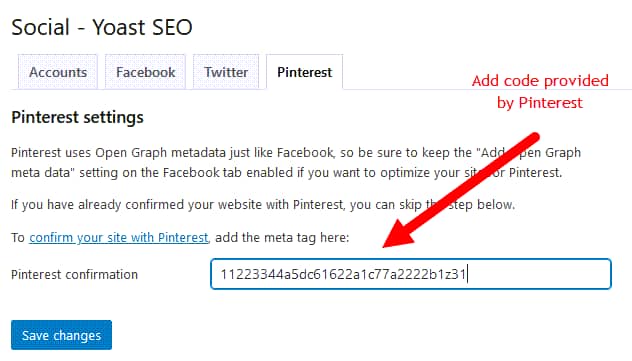Click empty area inside confirmation field's right side
This screenshot has width=632, height=361.
coord(538,274)
